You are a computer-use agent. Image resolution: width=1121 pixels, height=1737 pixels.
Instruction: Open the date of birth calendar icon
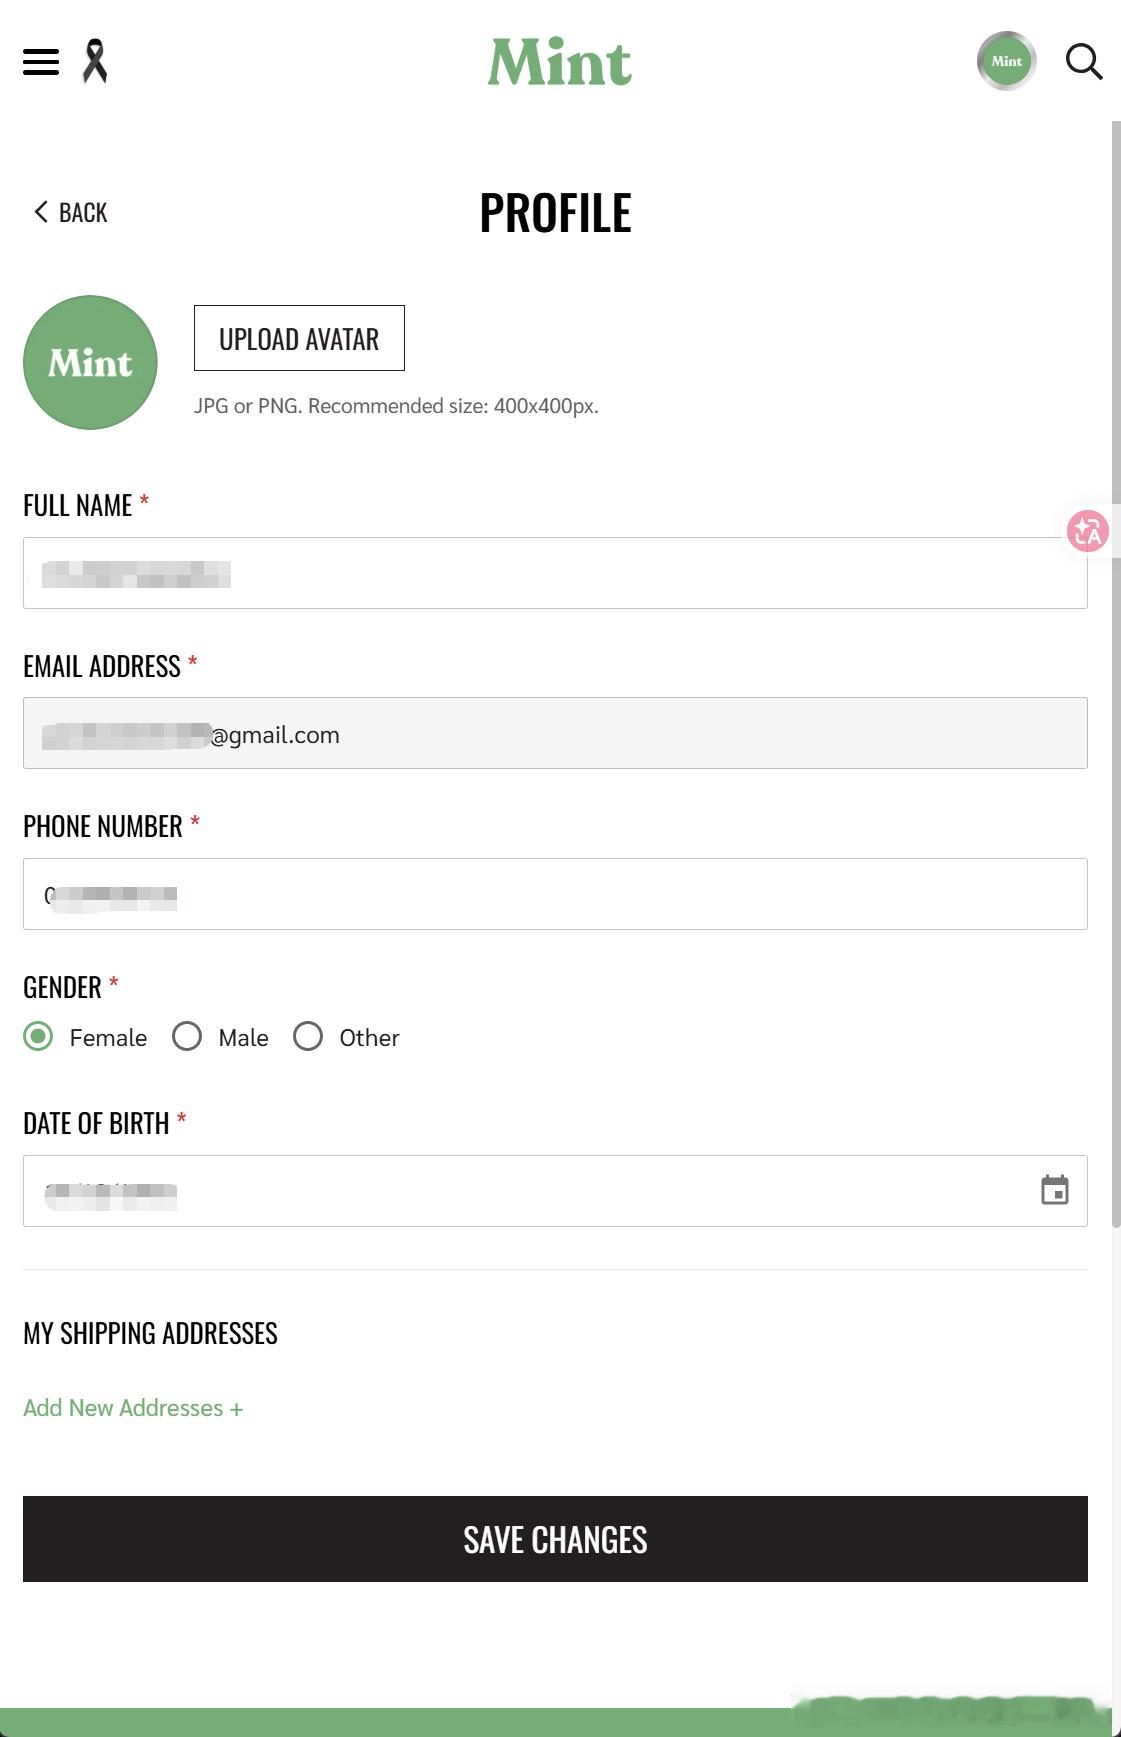click(x=1055, y=1190)
